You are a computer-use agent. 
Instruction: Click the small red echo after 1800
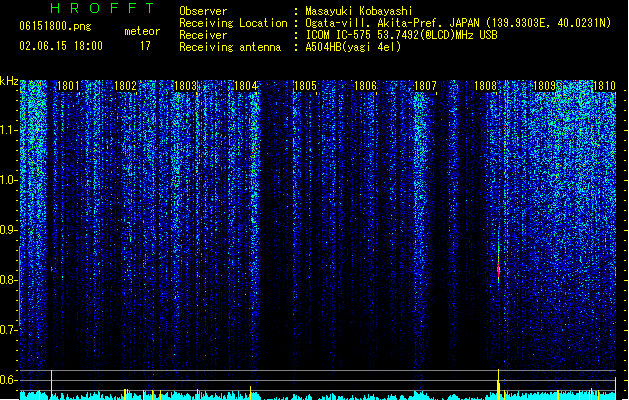tap(51, 269)
